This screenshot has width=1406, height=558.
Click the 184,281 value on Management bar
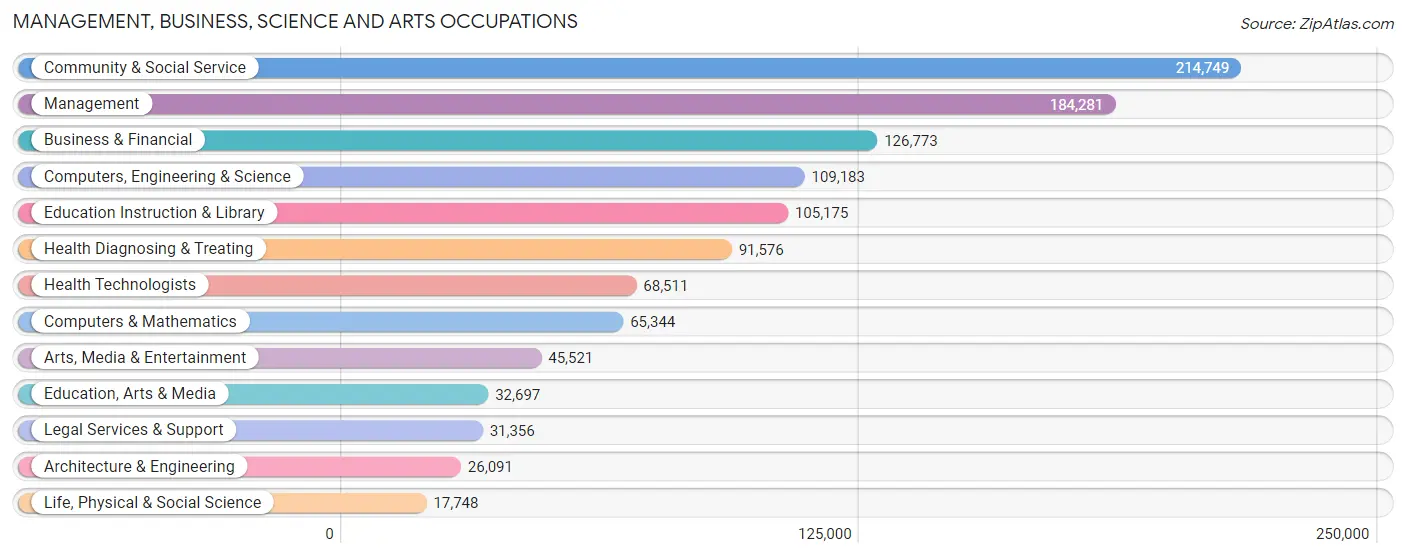tap(1077, 104)
